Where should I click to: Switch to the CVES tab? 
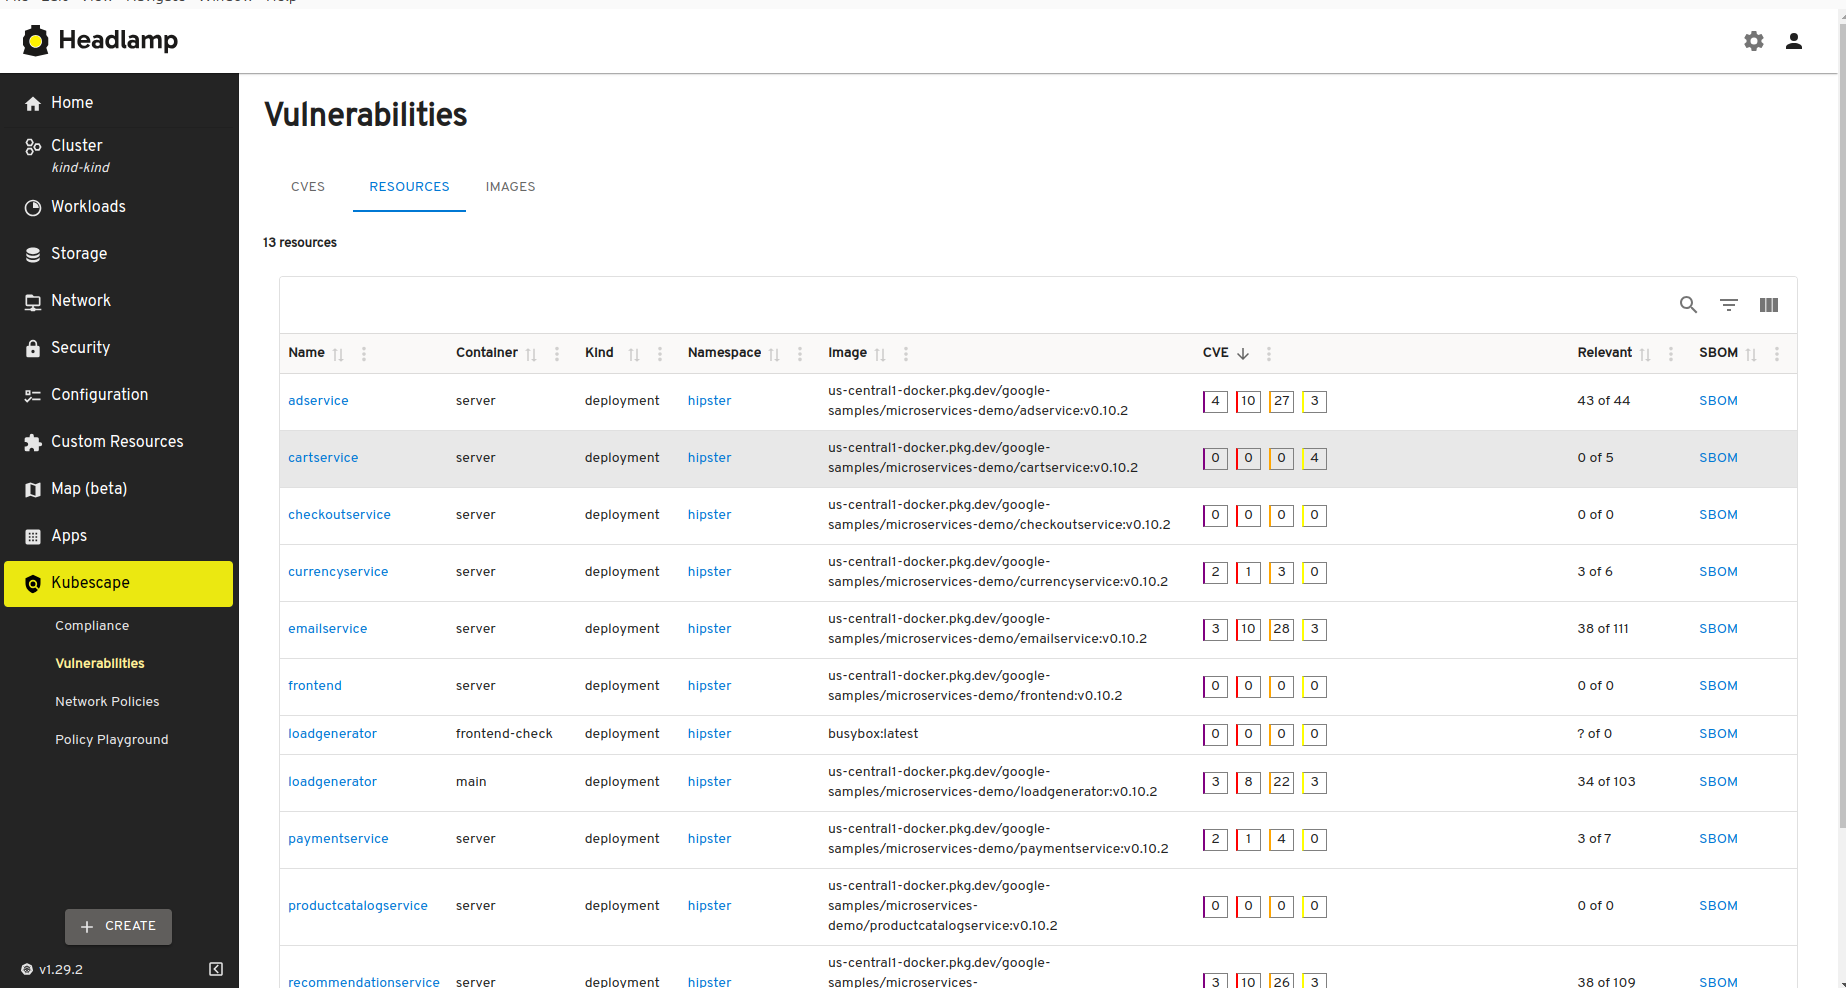coord(308,187)
